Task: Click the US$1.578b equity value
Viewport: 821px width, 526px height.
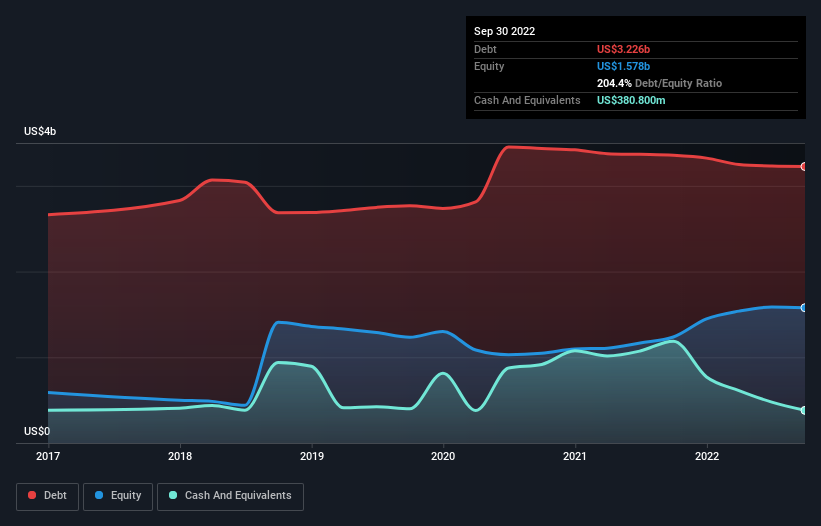Action: pos(623,66)
